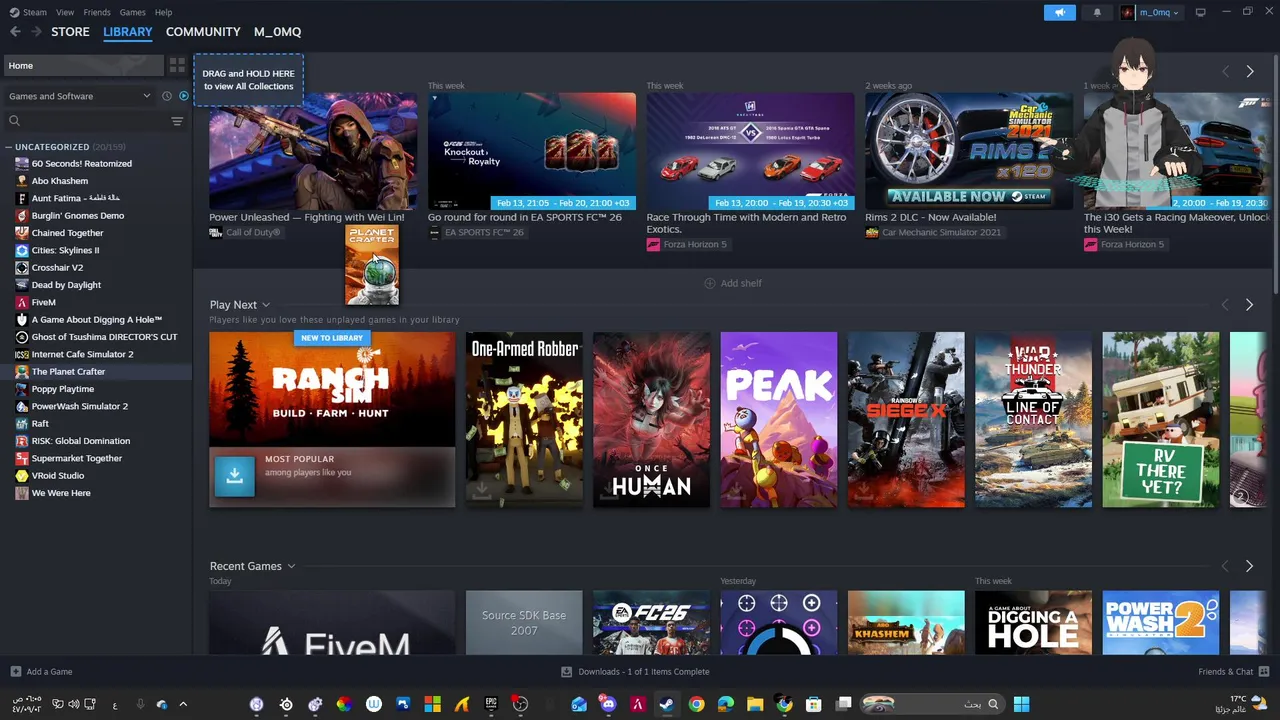The width and height of the screenshot is (1280, 720).
Task: Open the One-Armed Robber game cover
Action: (524, 420)
